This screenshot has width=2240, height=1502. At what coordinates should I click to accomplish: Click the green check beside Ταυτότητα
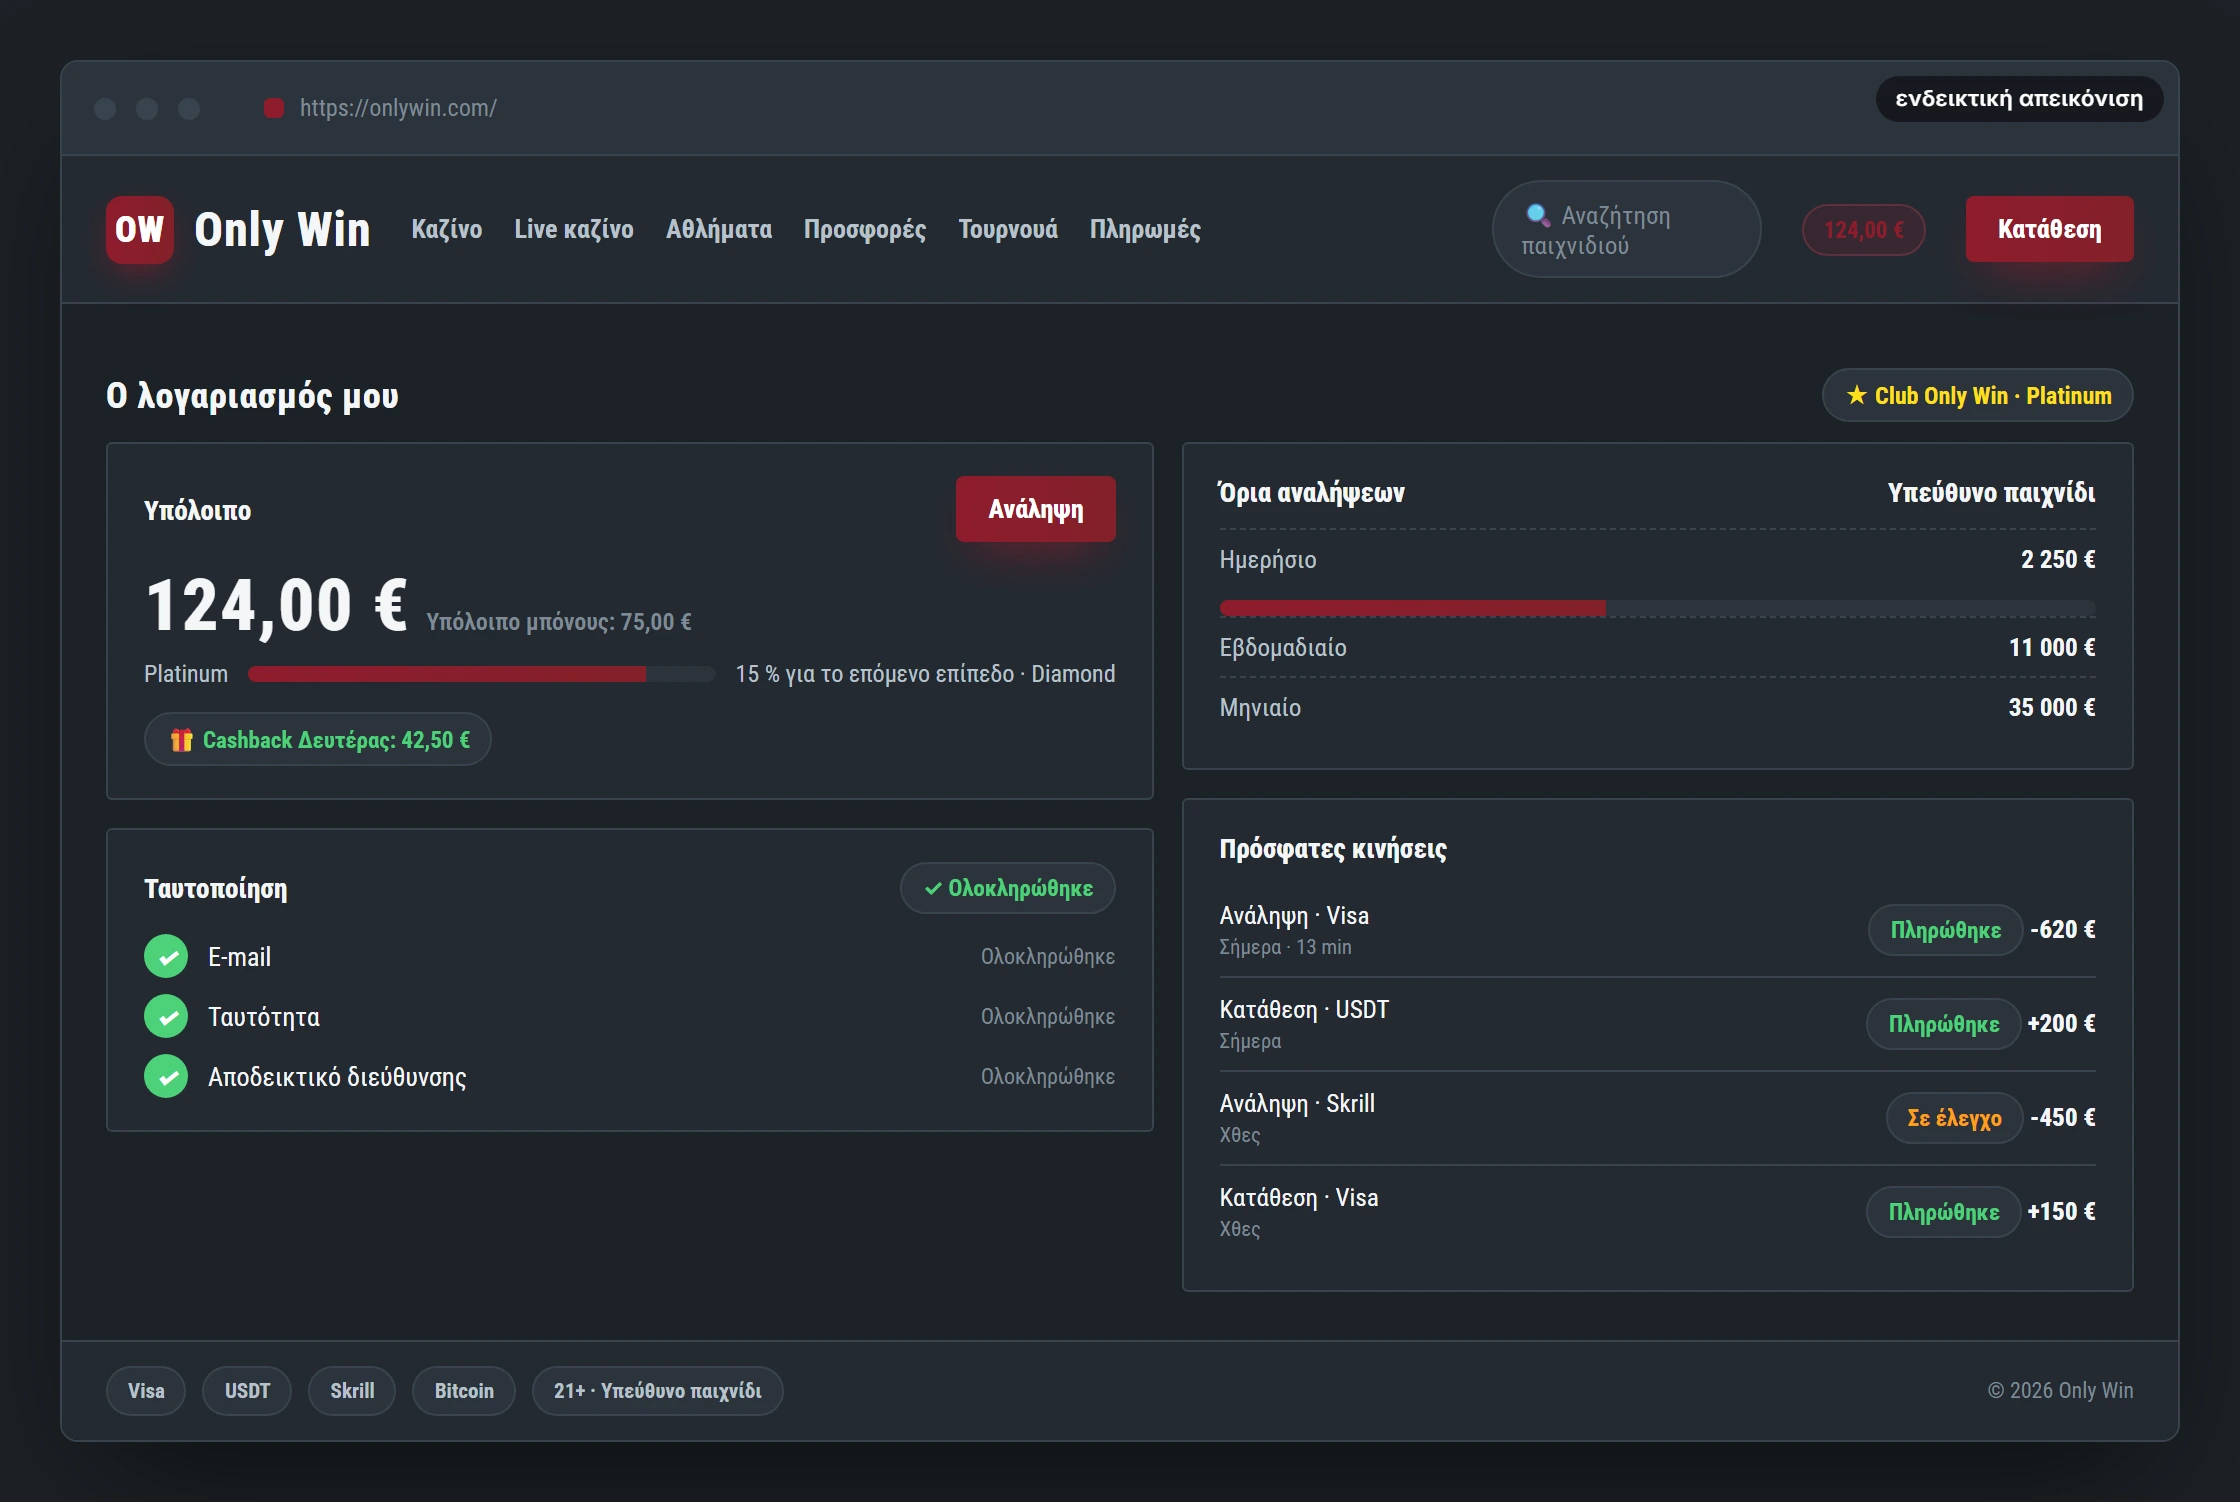pos(166,1017)
